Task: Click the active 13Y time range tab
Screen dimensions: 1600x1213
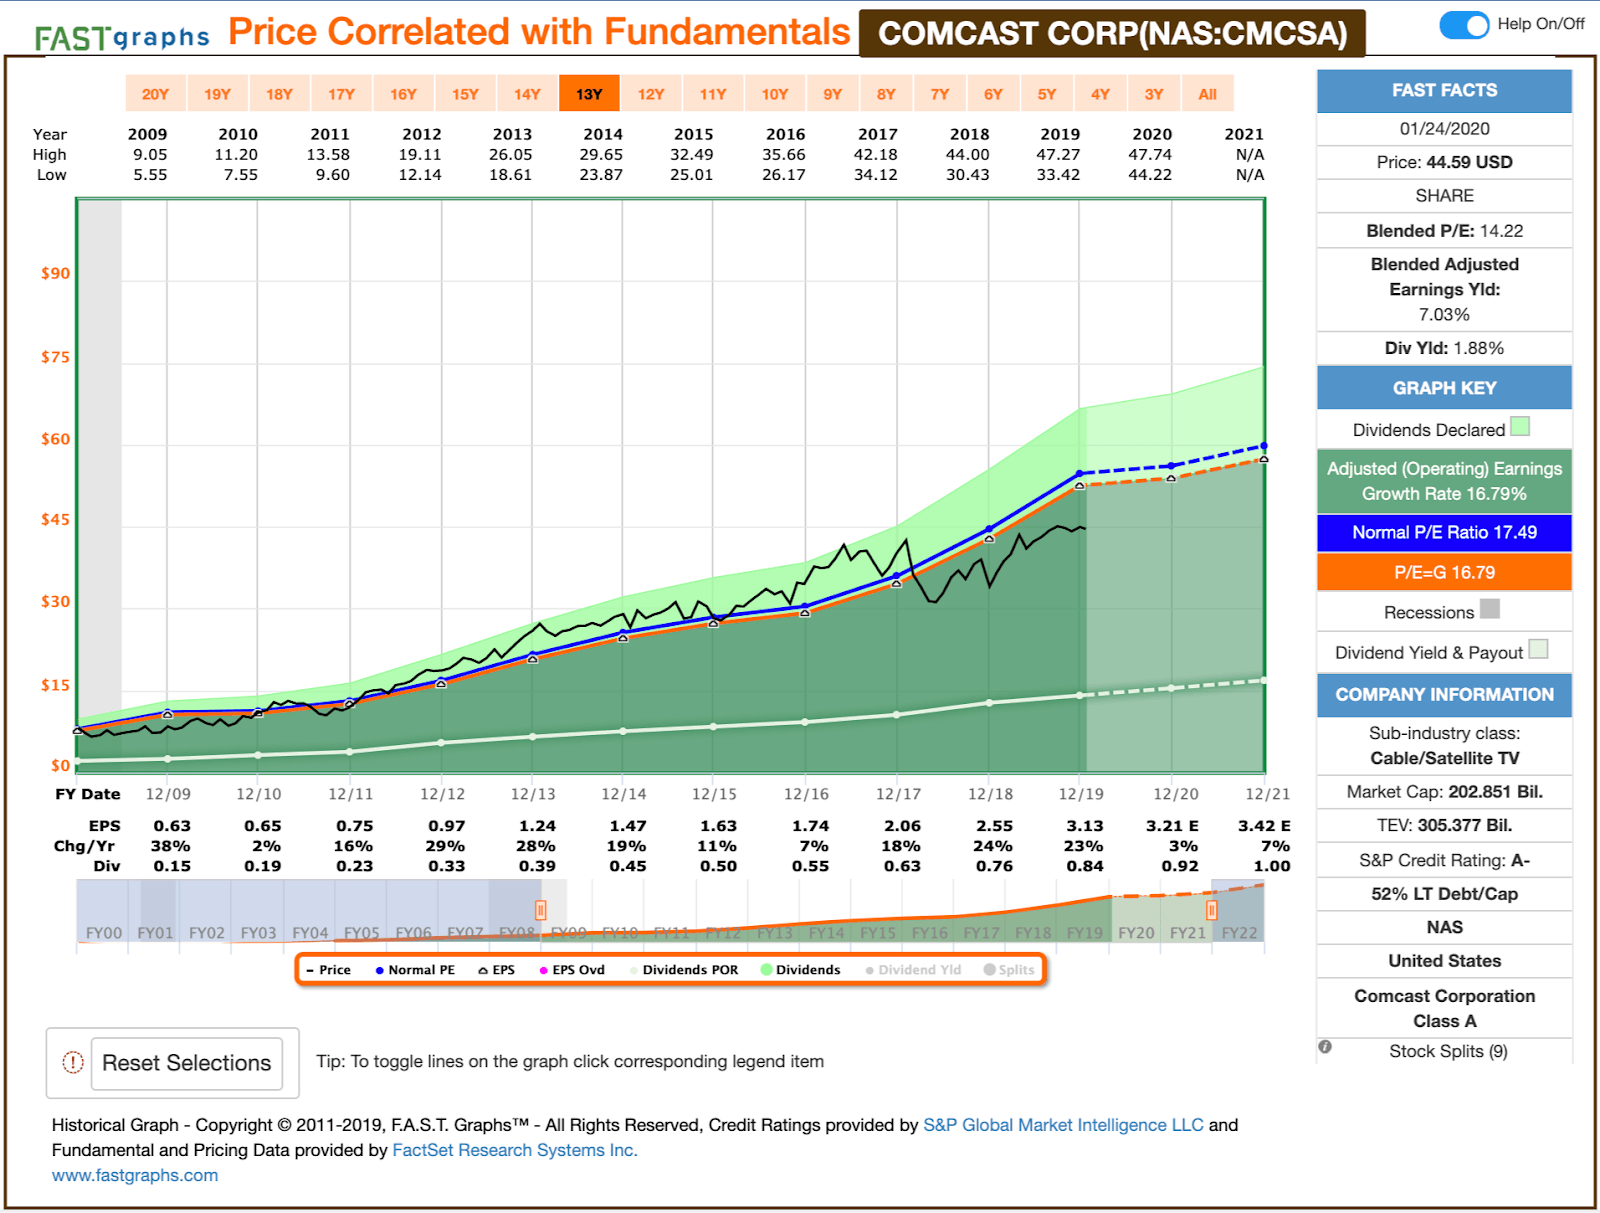Action: [x=589, y=94]
